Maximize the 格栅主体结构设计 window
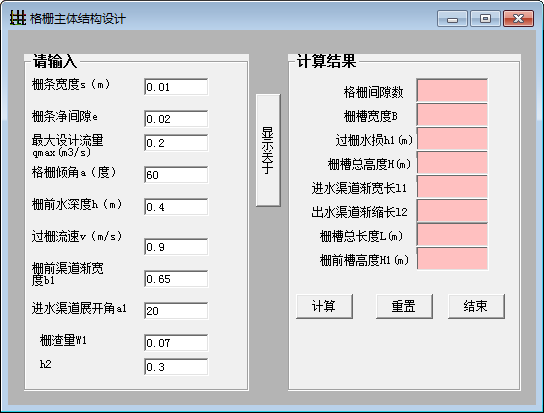This screenshot has width=544, height=413. (485, 18)
